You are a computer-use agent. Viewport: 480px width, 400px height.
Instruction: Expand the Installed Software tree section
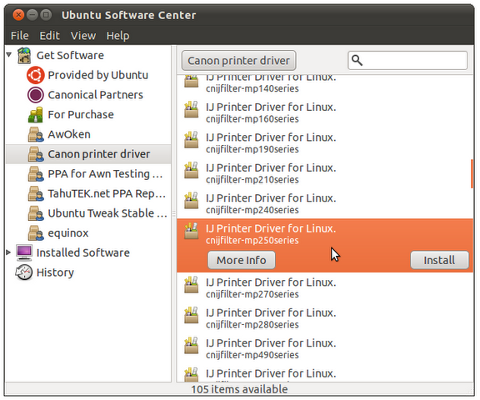(x=9, y=252)
